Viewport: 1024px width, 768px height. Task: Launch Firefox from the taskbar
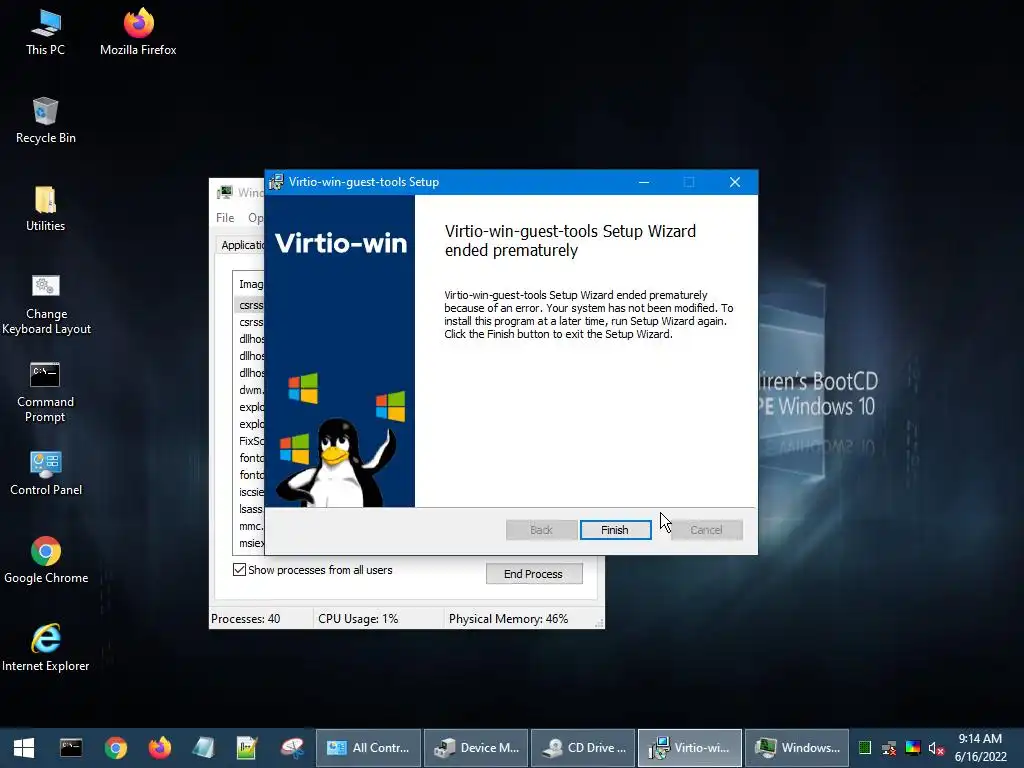(x=159, y=748)
